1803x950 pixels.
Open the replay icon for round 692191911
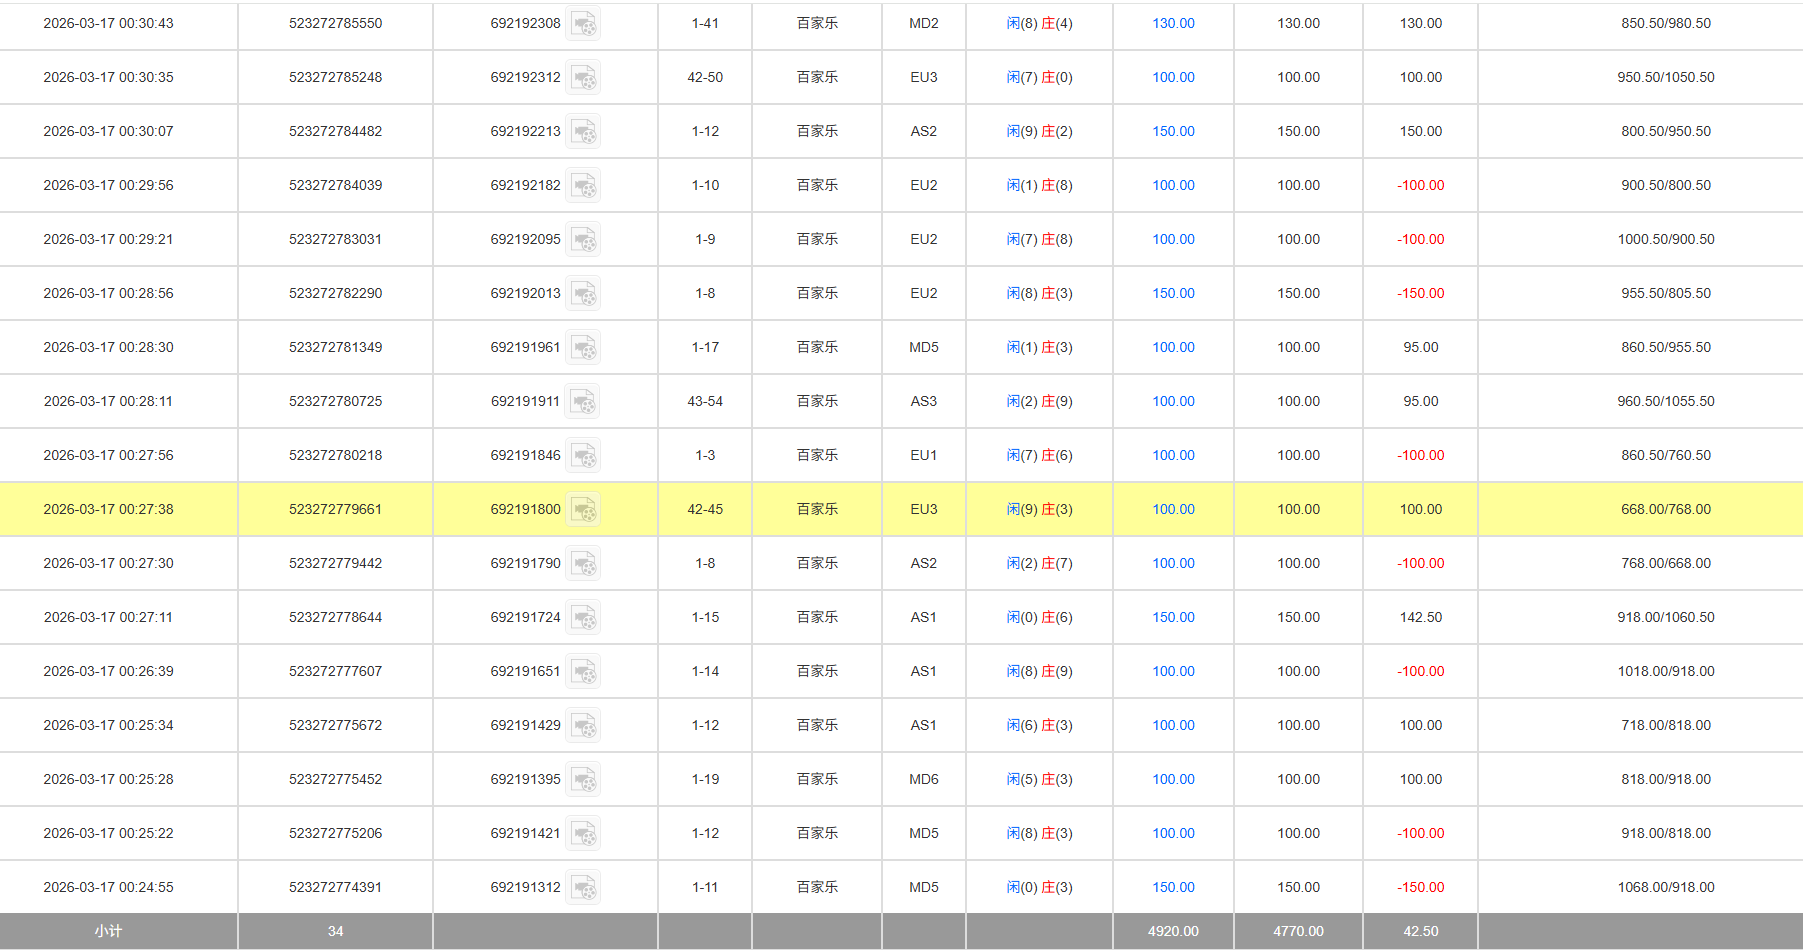(x=583, y=402)
